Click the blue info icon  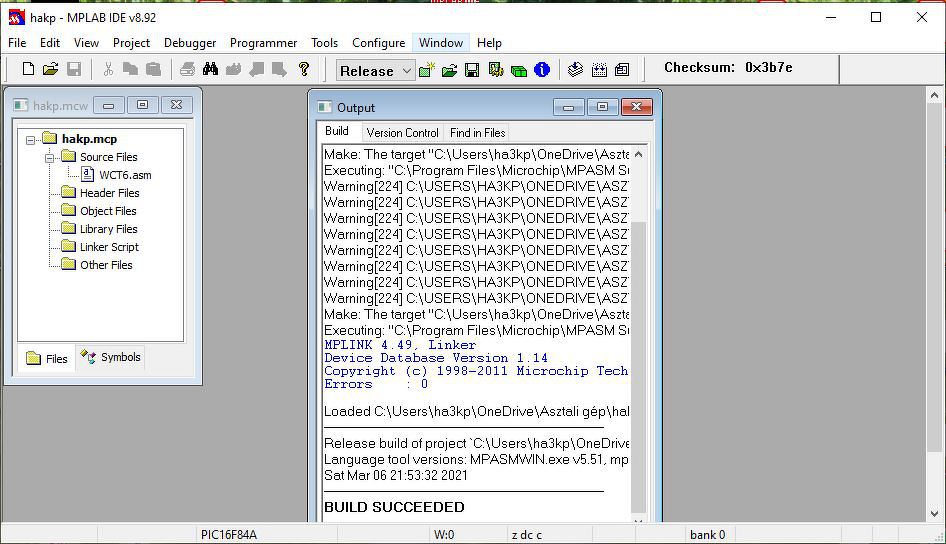pos(542,70)
